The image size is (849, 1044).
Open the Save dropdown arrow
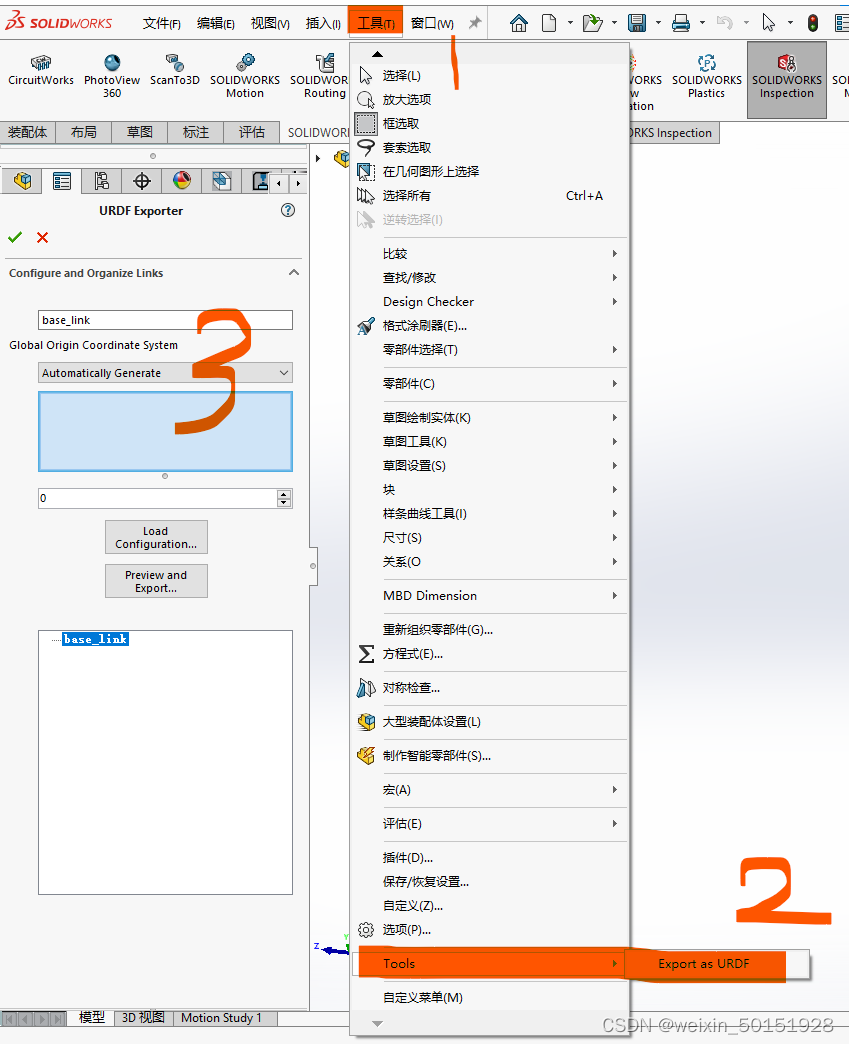659,23
